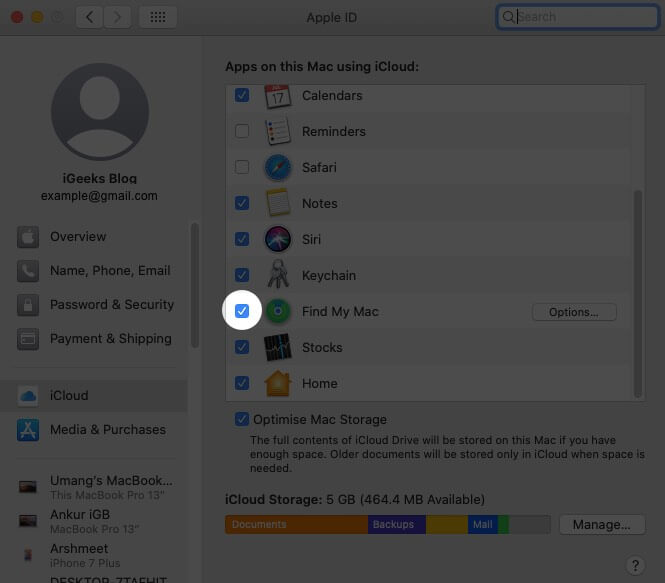Go back with the left arrow button
The height and width of the screenshot is (583, 665).
click(x=89, y=17)
